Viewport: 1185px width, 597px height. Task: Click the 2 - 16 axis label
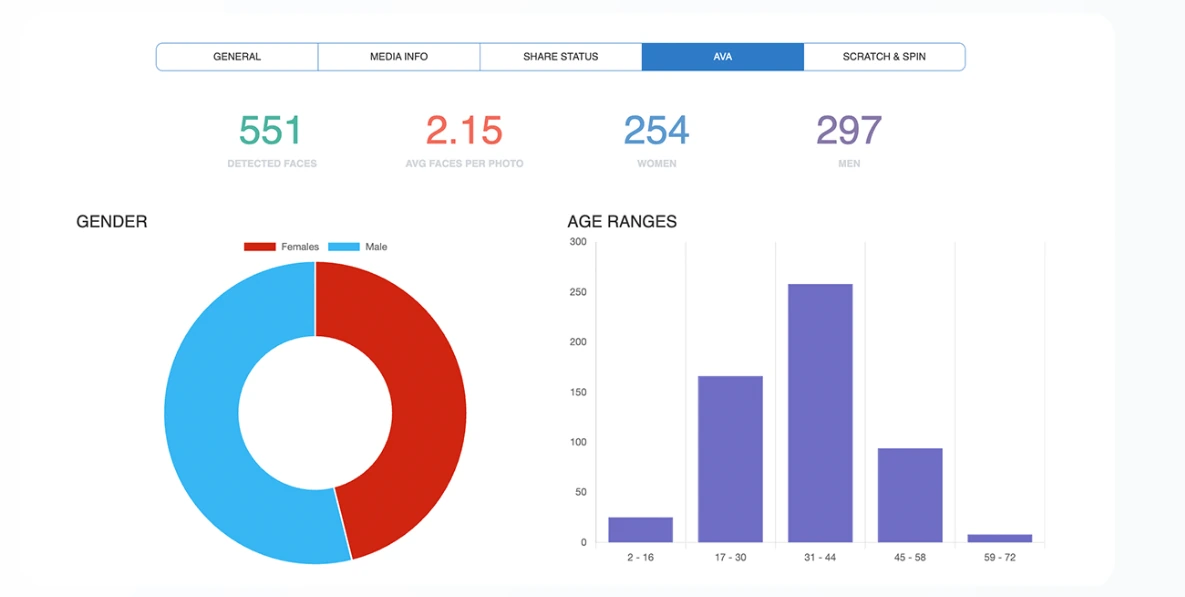640,558
